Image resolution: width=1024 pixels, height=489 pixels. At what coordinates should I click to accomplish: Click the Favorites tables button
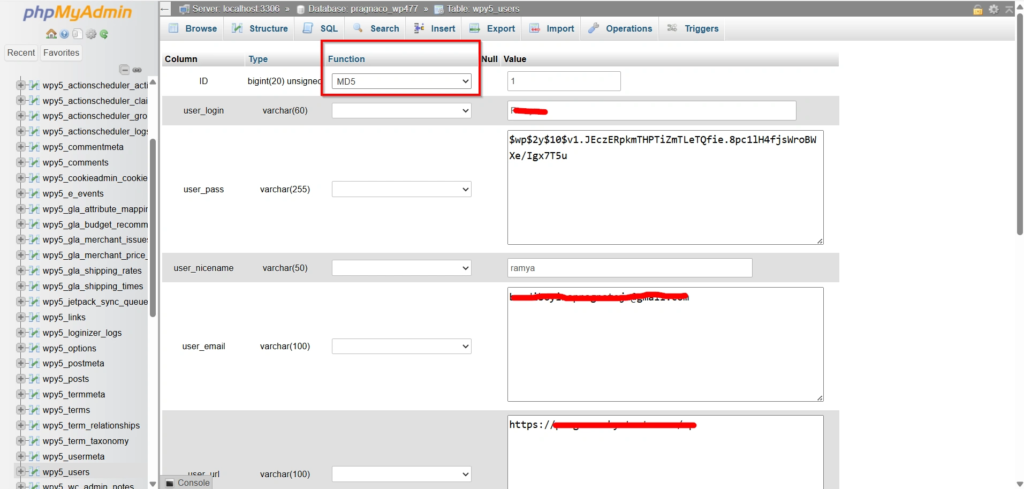[61, 53]
